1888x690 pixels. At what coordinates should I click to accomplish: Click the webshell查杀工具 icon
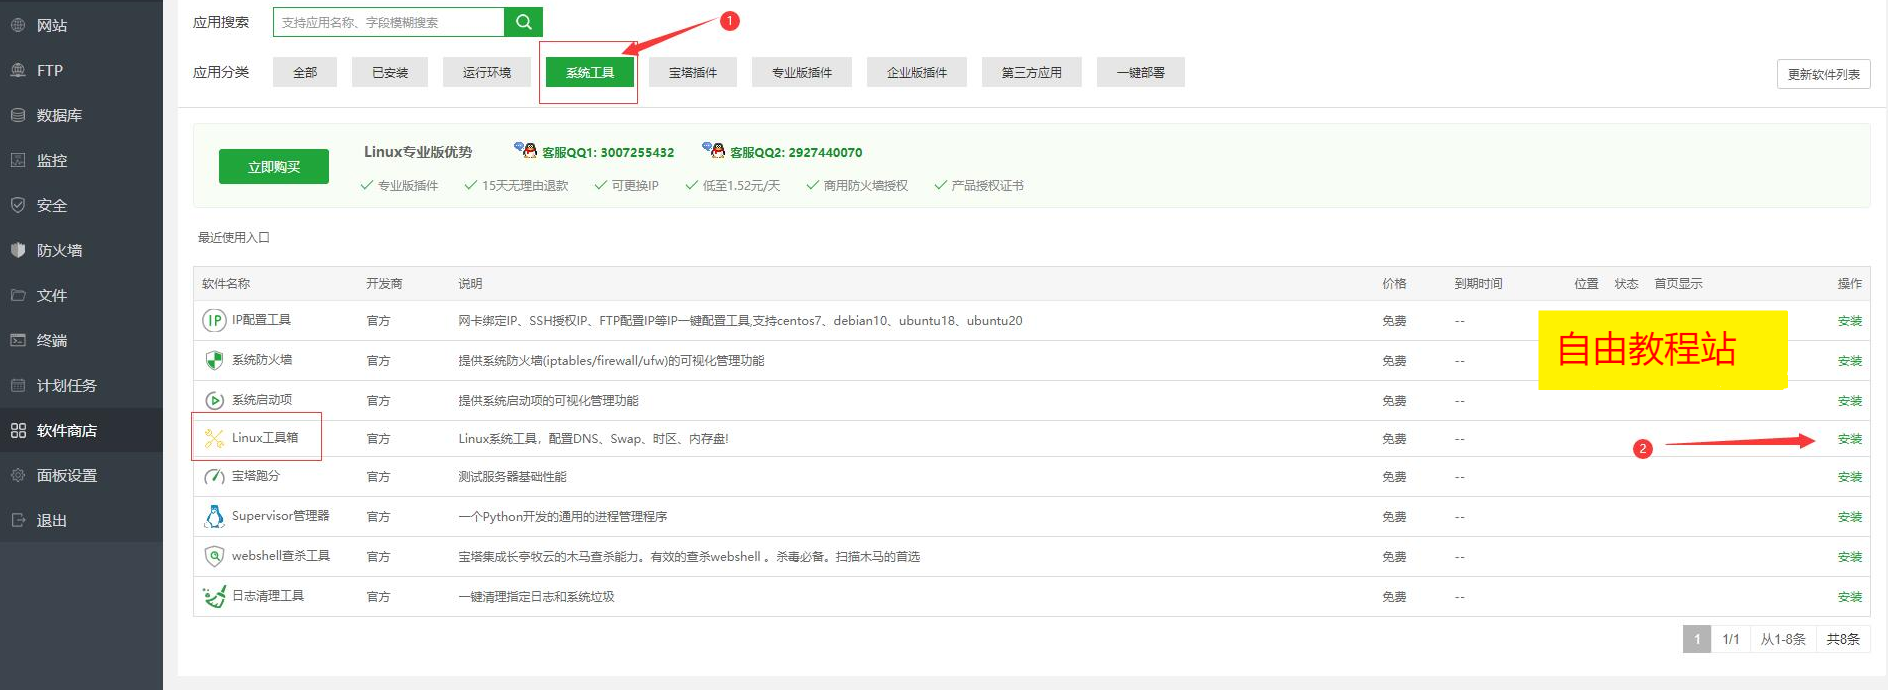pyautogui.click(x=214, y=556)
